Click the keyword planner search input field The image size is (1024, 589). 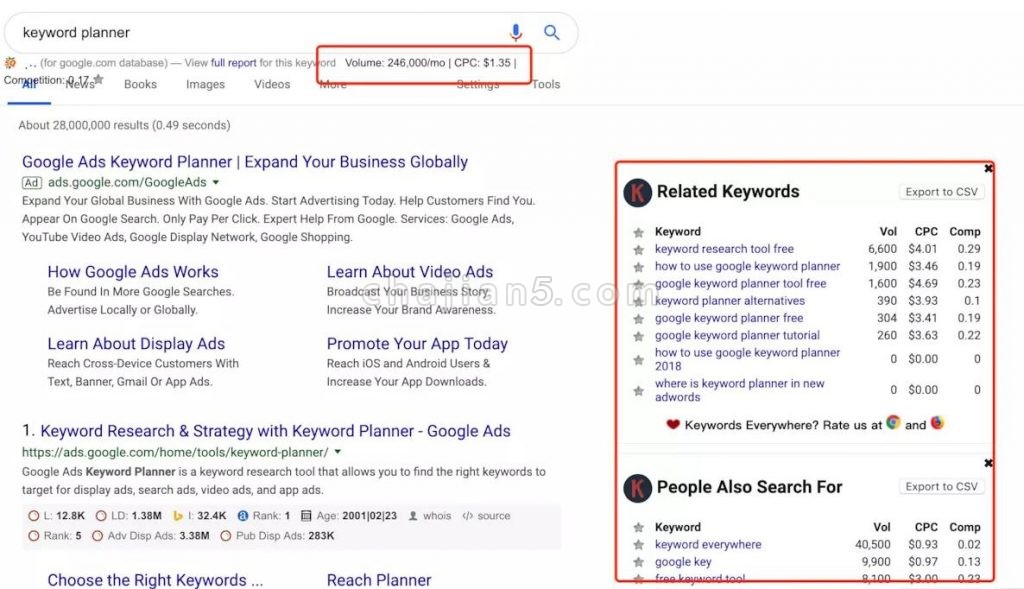point(250,33)
